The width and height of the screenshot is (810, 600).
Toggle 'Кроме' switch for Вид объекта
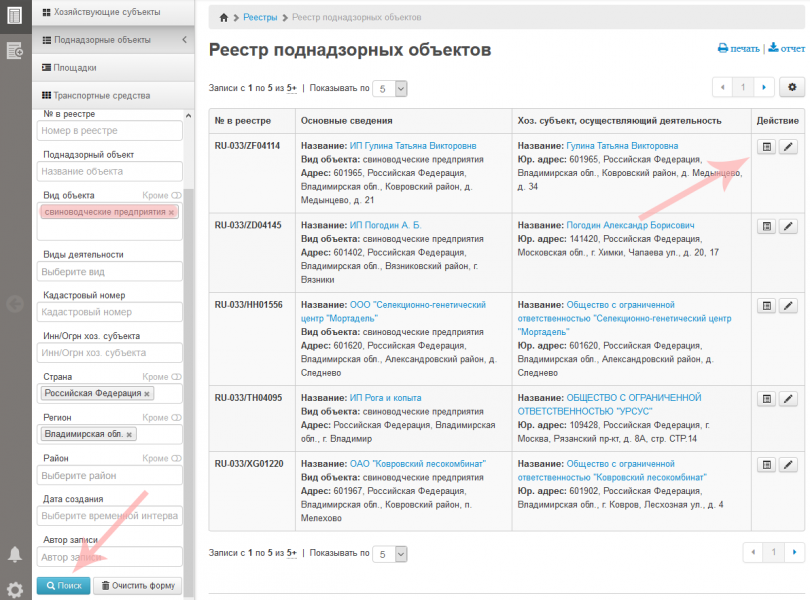[176, 196]
